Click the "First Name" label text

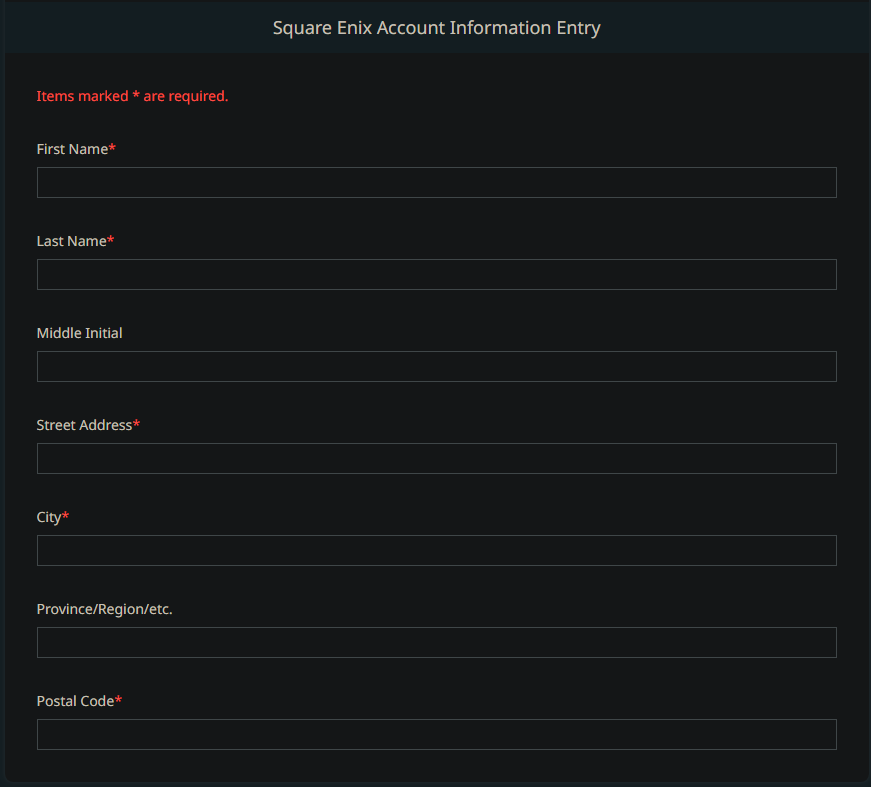(72, 149)
